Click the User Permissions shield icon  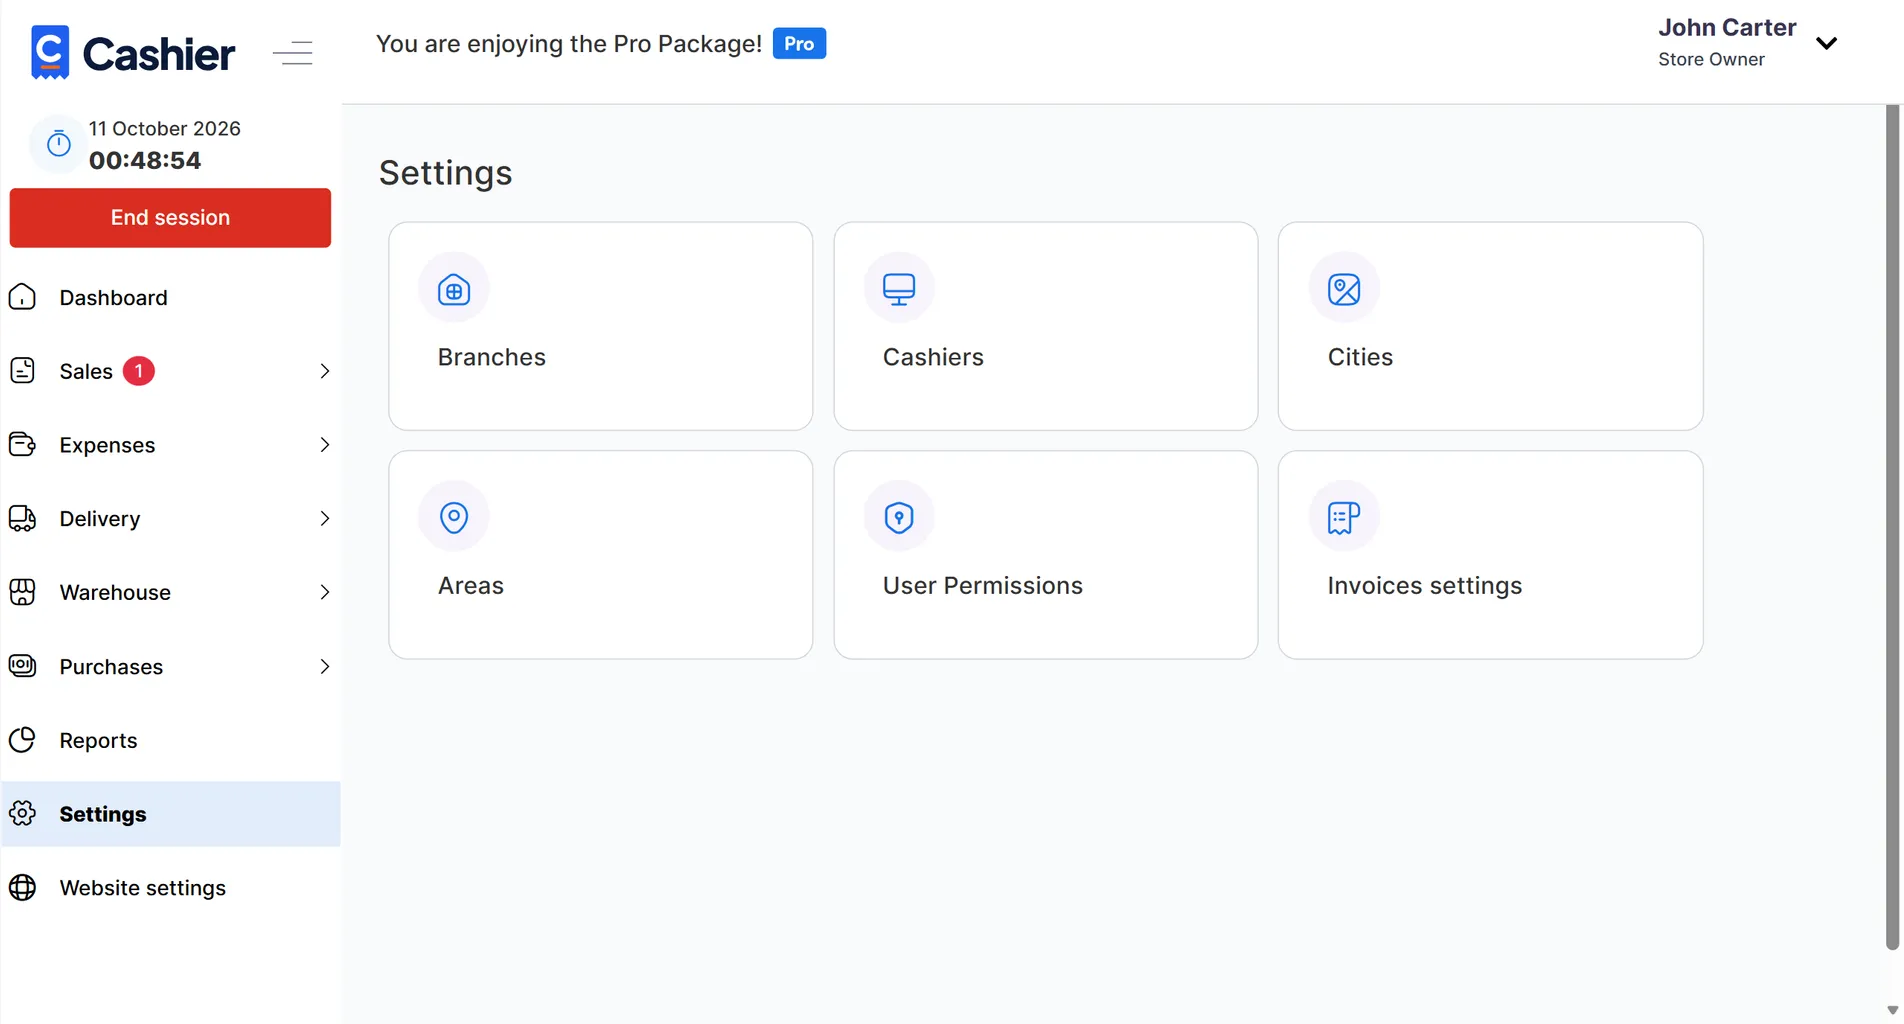coord(898,517)
